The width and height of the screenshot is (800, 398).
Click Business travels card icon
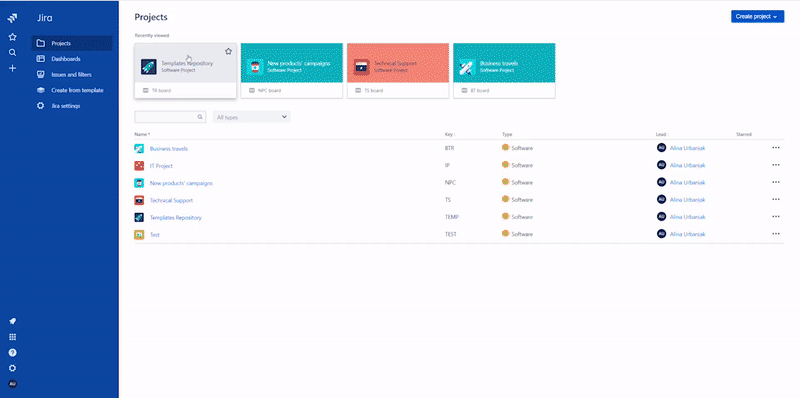point(467,67)
